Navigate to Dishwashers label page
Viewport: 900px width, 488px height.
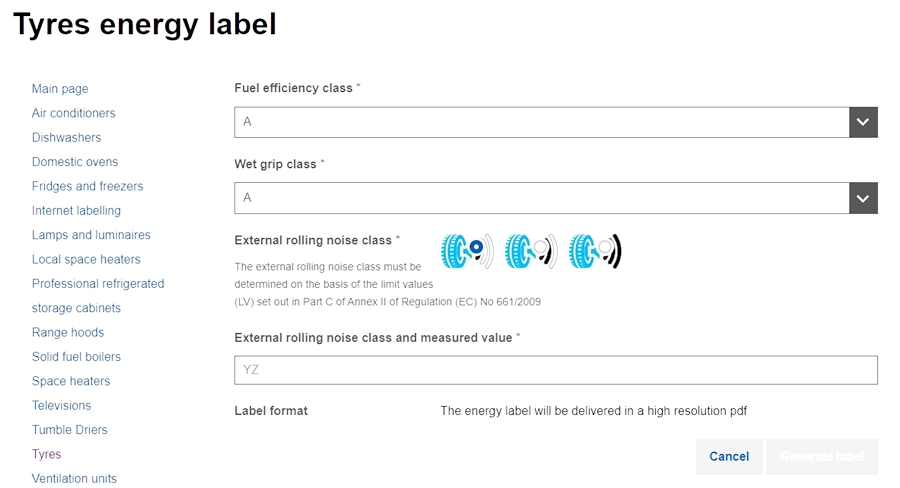coord(66,138)
